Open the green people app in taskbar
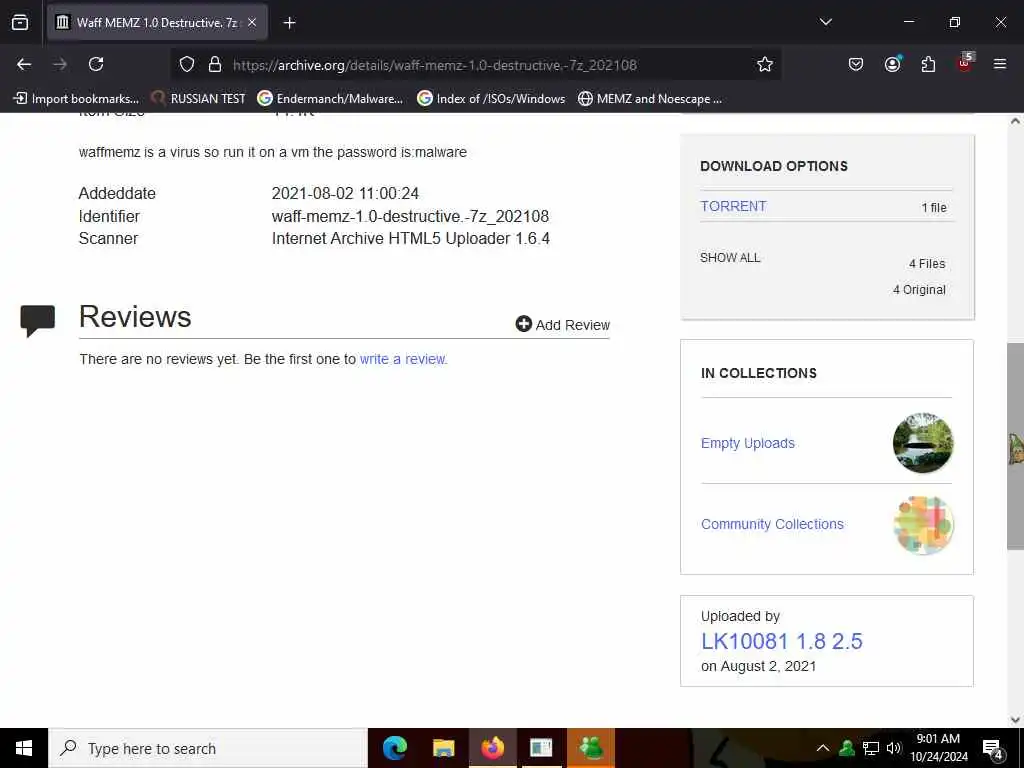1024x768 pixels. pyautogui.click(x=591, y=748)
